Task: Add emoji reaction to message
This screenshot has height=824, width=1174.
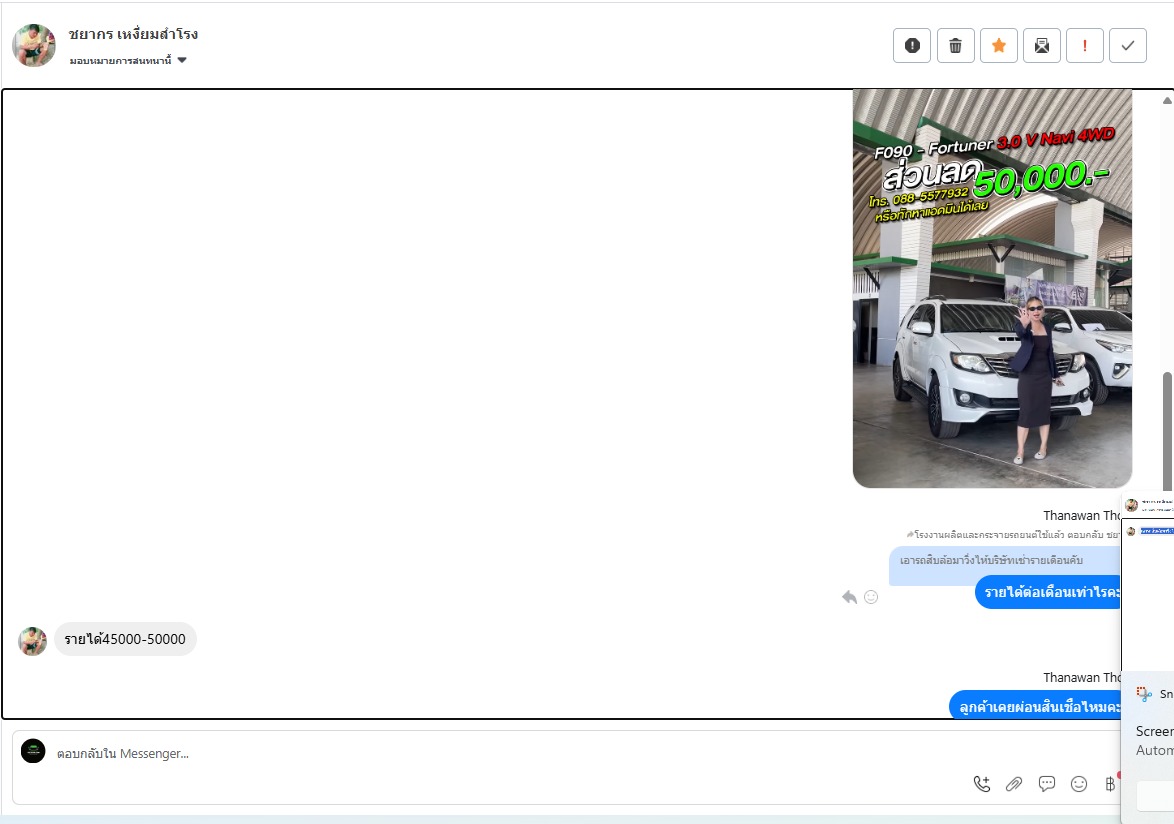Action: (871, 596)
